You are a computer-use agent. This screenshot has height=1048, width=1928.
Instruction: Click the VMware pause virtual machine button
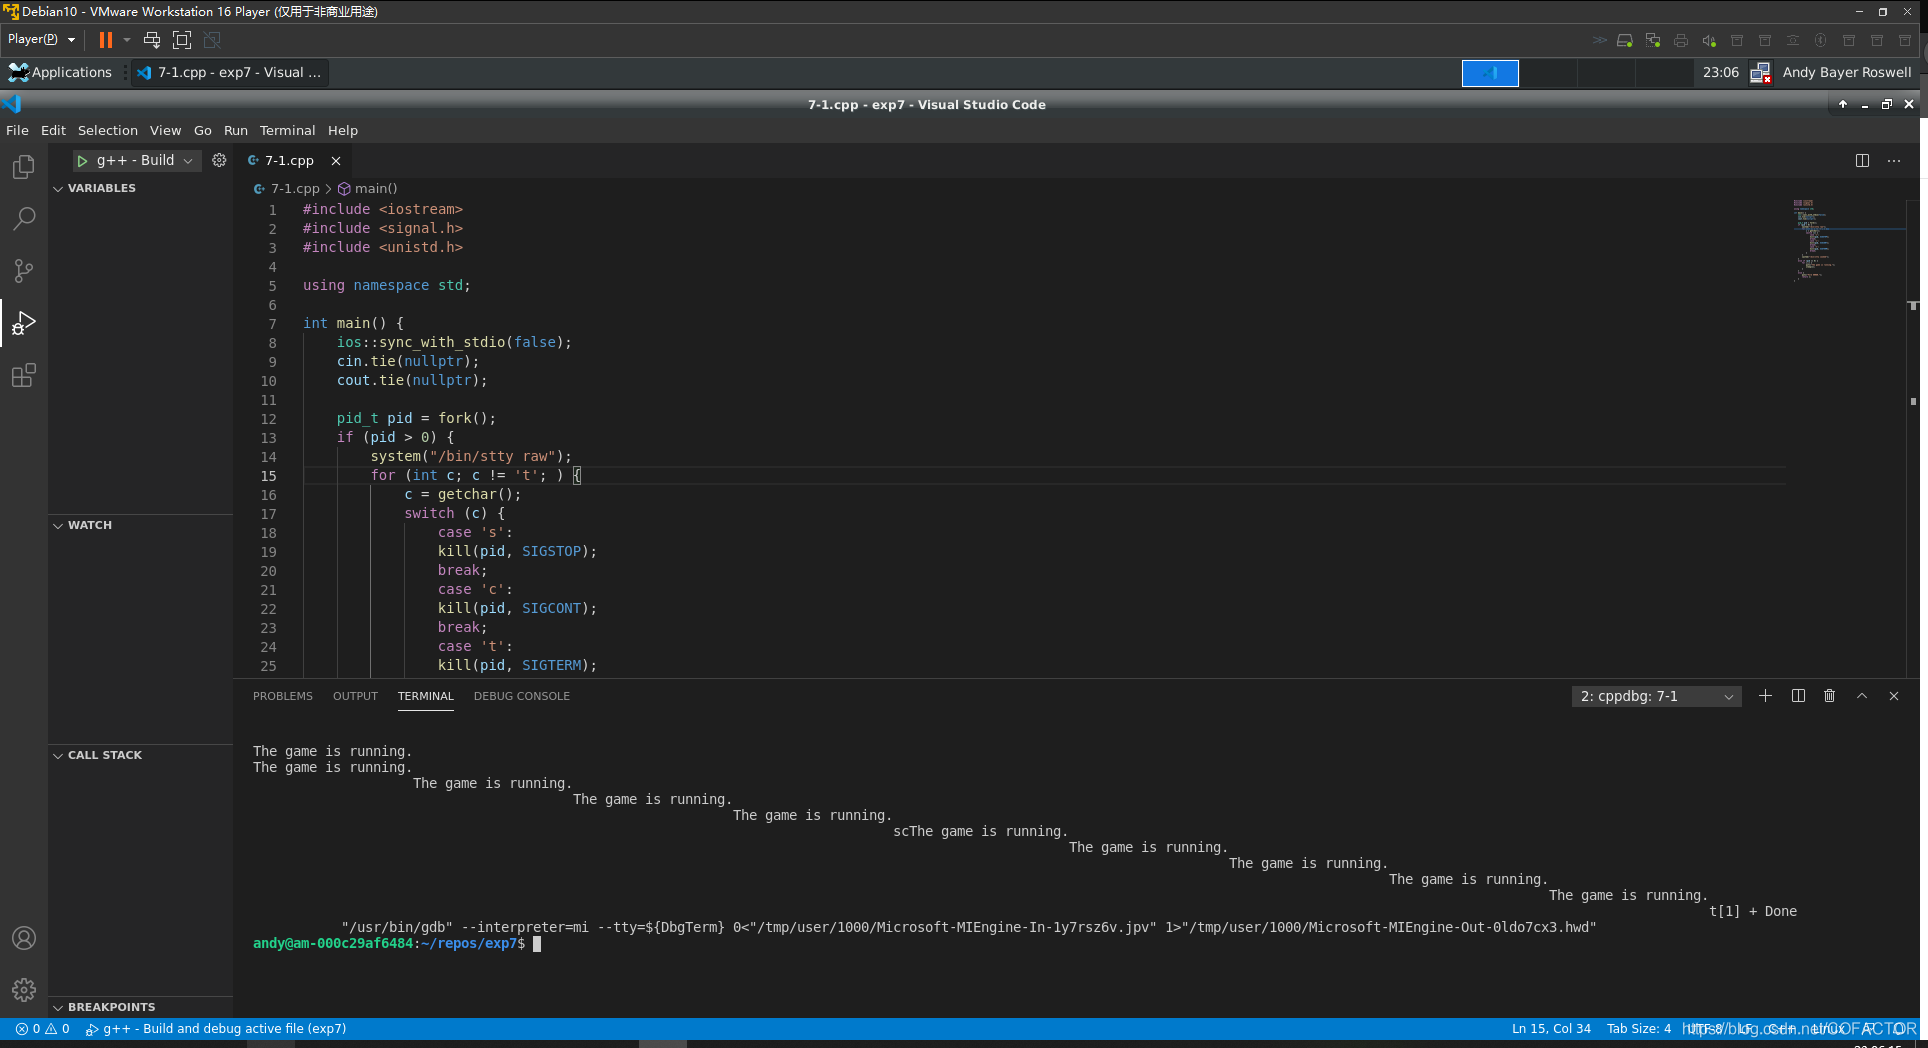coord(105,40)
